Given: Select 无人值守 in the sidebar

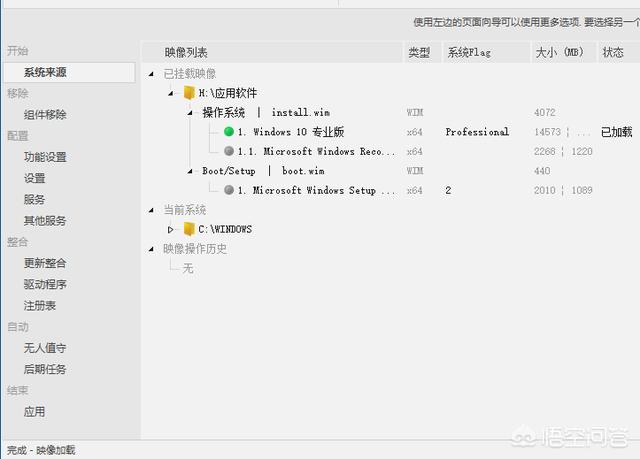Looking at the screenshot, I should (x=45, y=348).
